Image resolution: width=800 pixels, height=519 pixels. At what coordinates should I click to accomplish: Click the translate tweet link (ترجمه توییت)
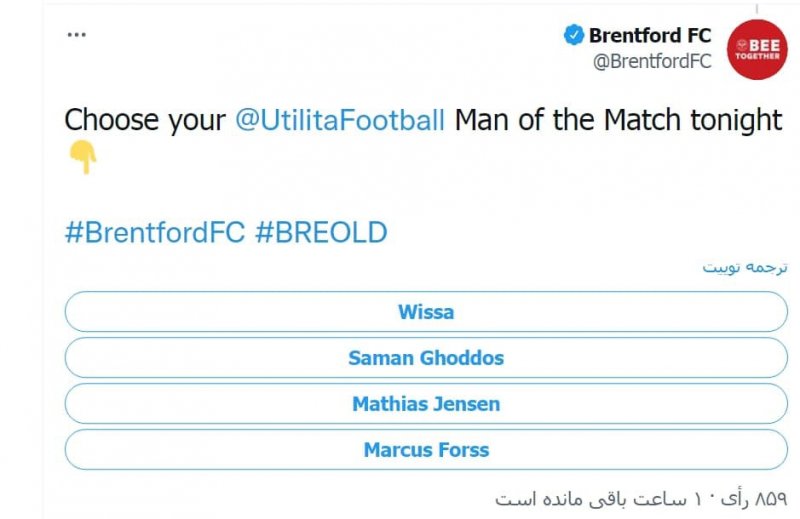pyautogui.click(x=744, y=267)
